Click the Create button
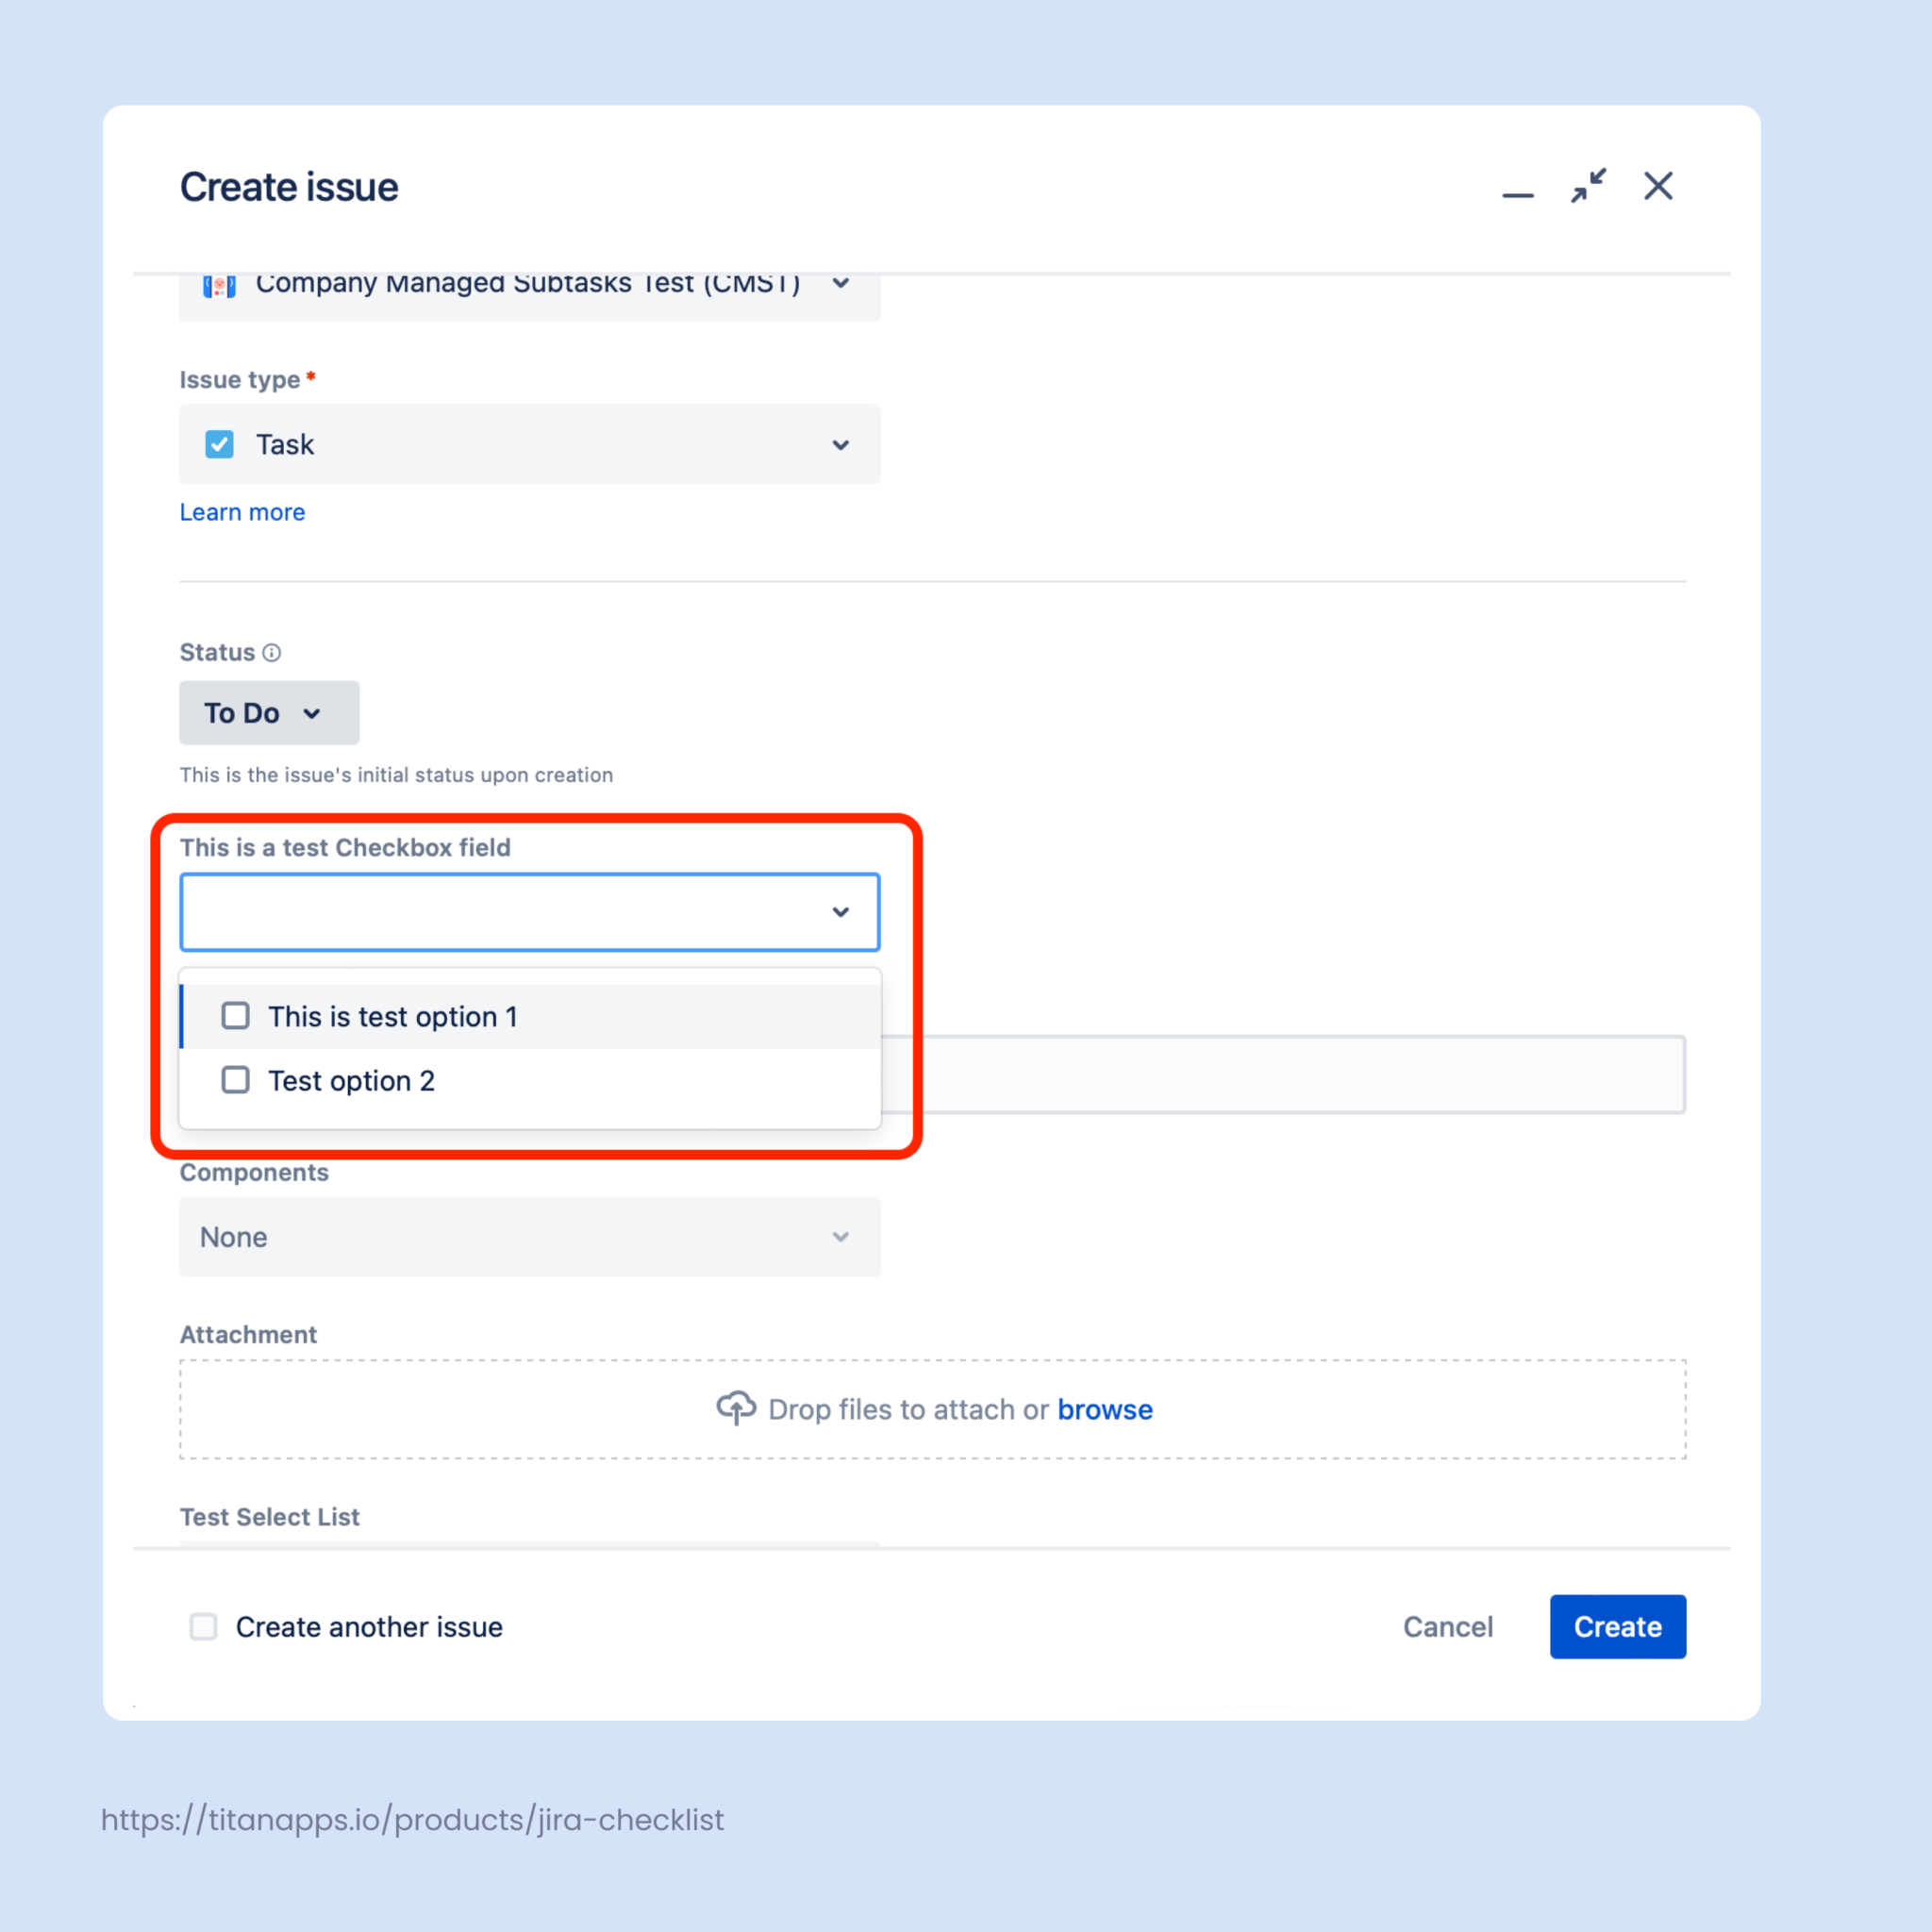1932x1932 pixels. [x=1616, y=1627]
